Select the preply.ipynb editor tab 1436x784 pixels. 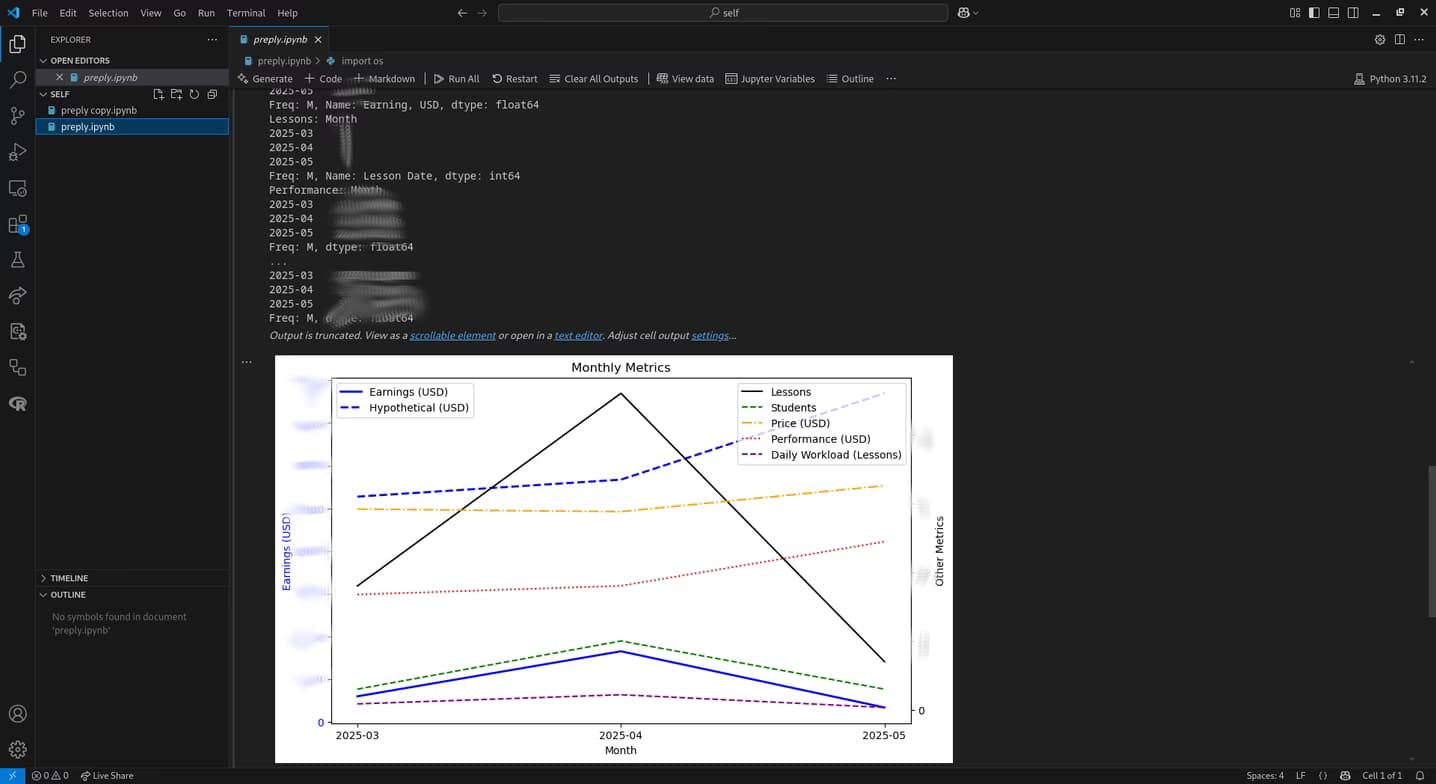279,40
